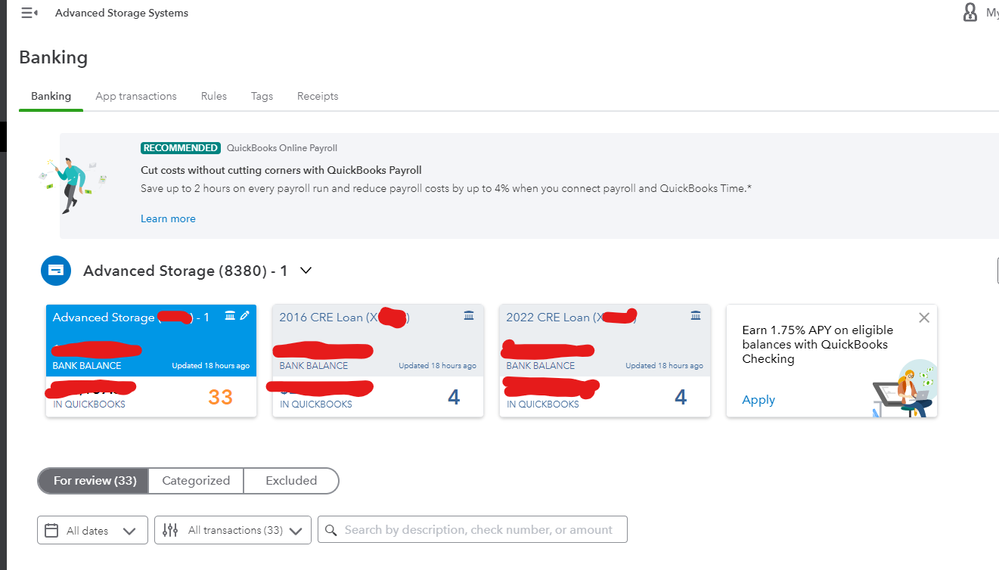Open the Tags tab
The image size is (999, 570).
[262, 96]
